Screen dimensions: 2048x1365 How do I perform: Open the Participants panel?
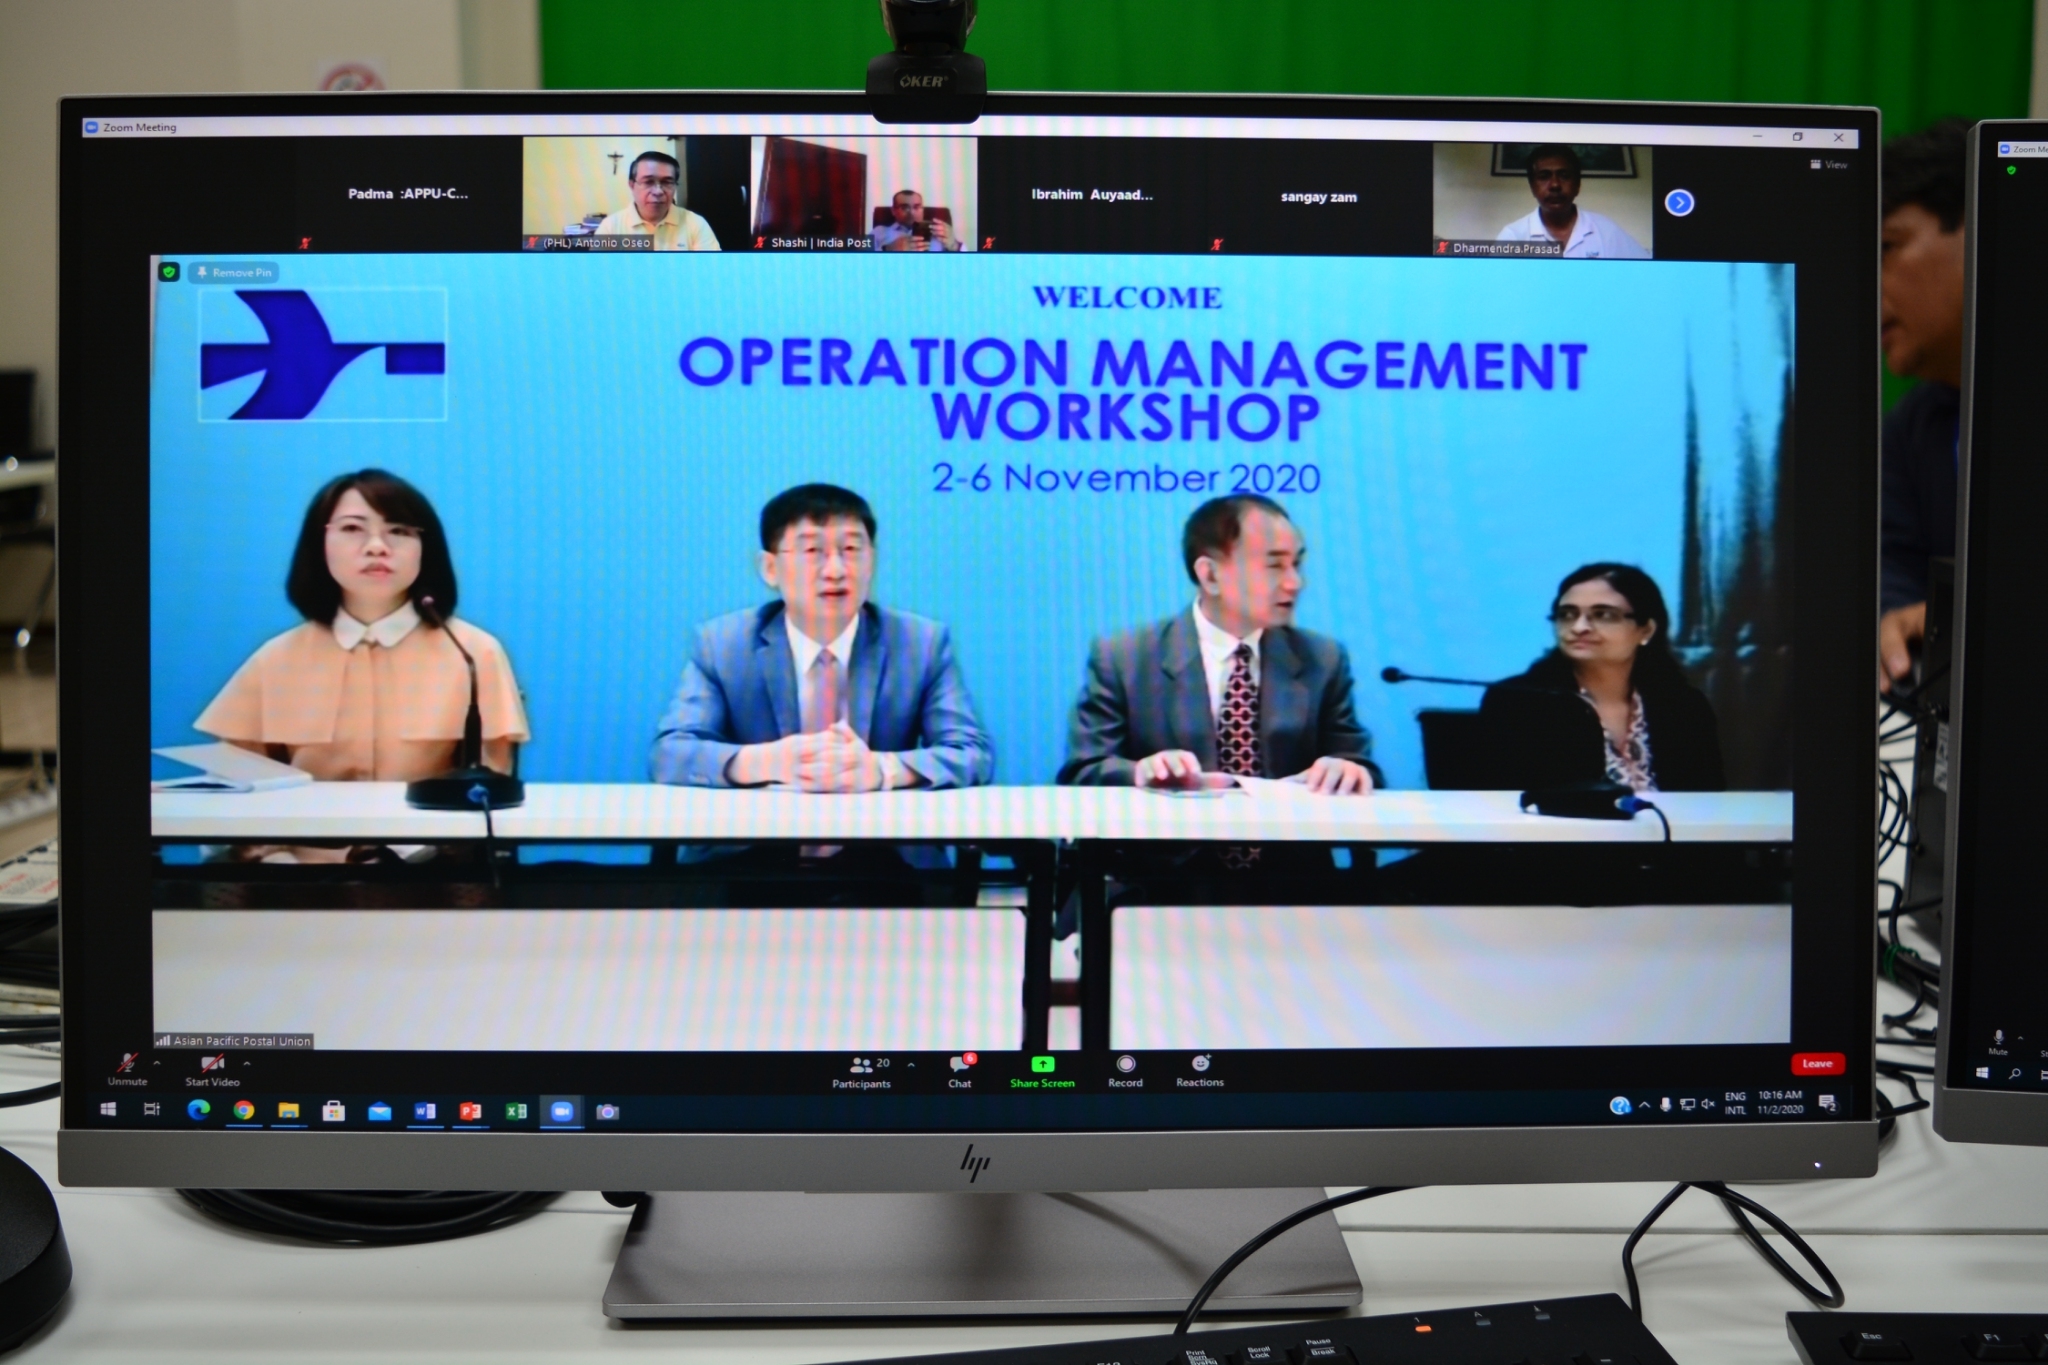[861, 1071]
